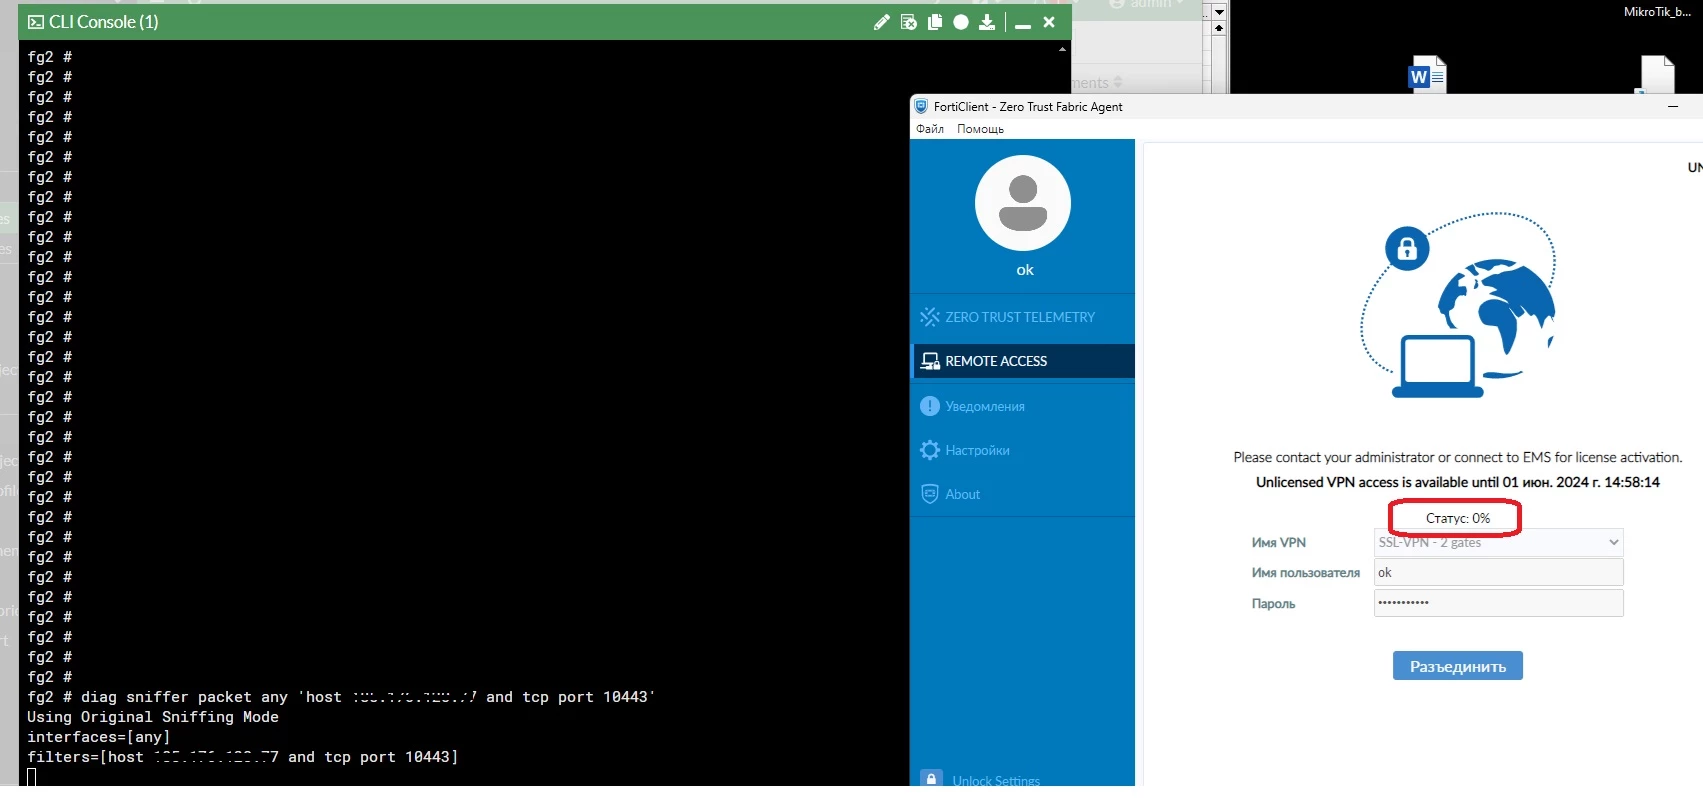This screenshot has height=798, width=1703.
Task: Click the Word document icon on the desktop
Action: 1427,74
